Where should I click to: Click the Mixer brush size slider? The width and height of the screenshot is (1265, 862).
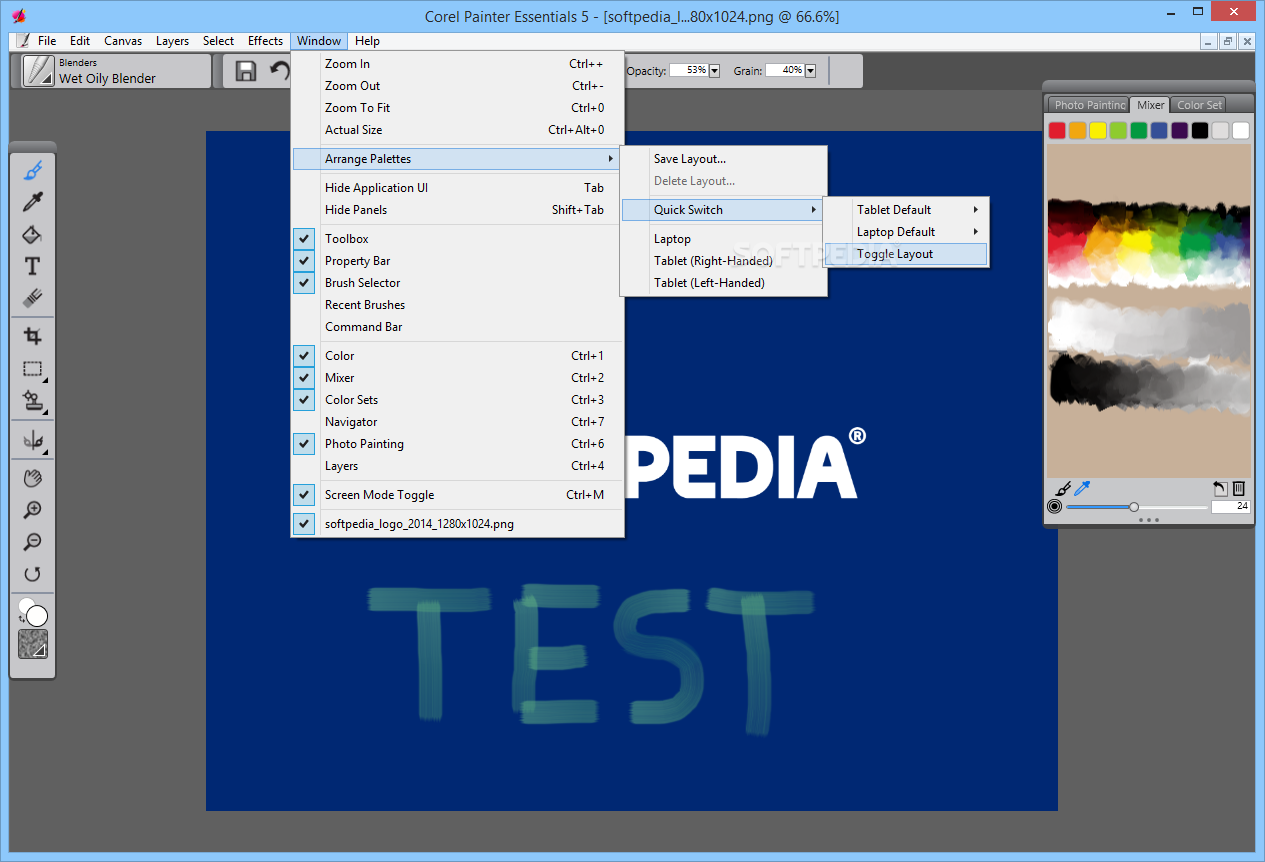(1136, 507)
